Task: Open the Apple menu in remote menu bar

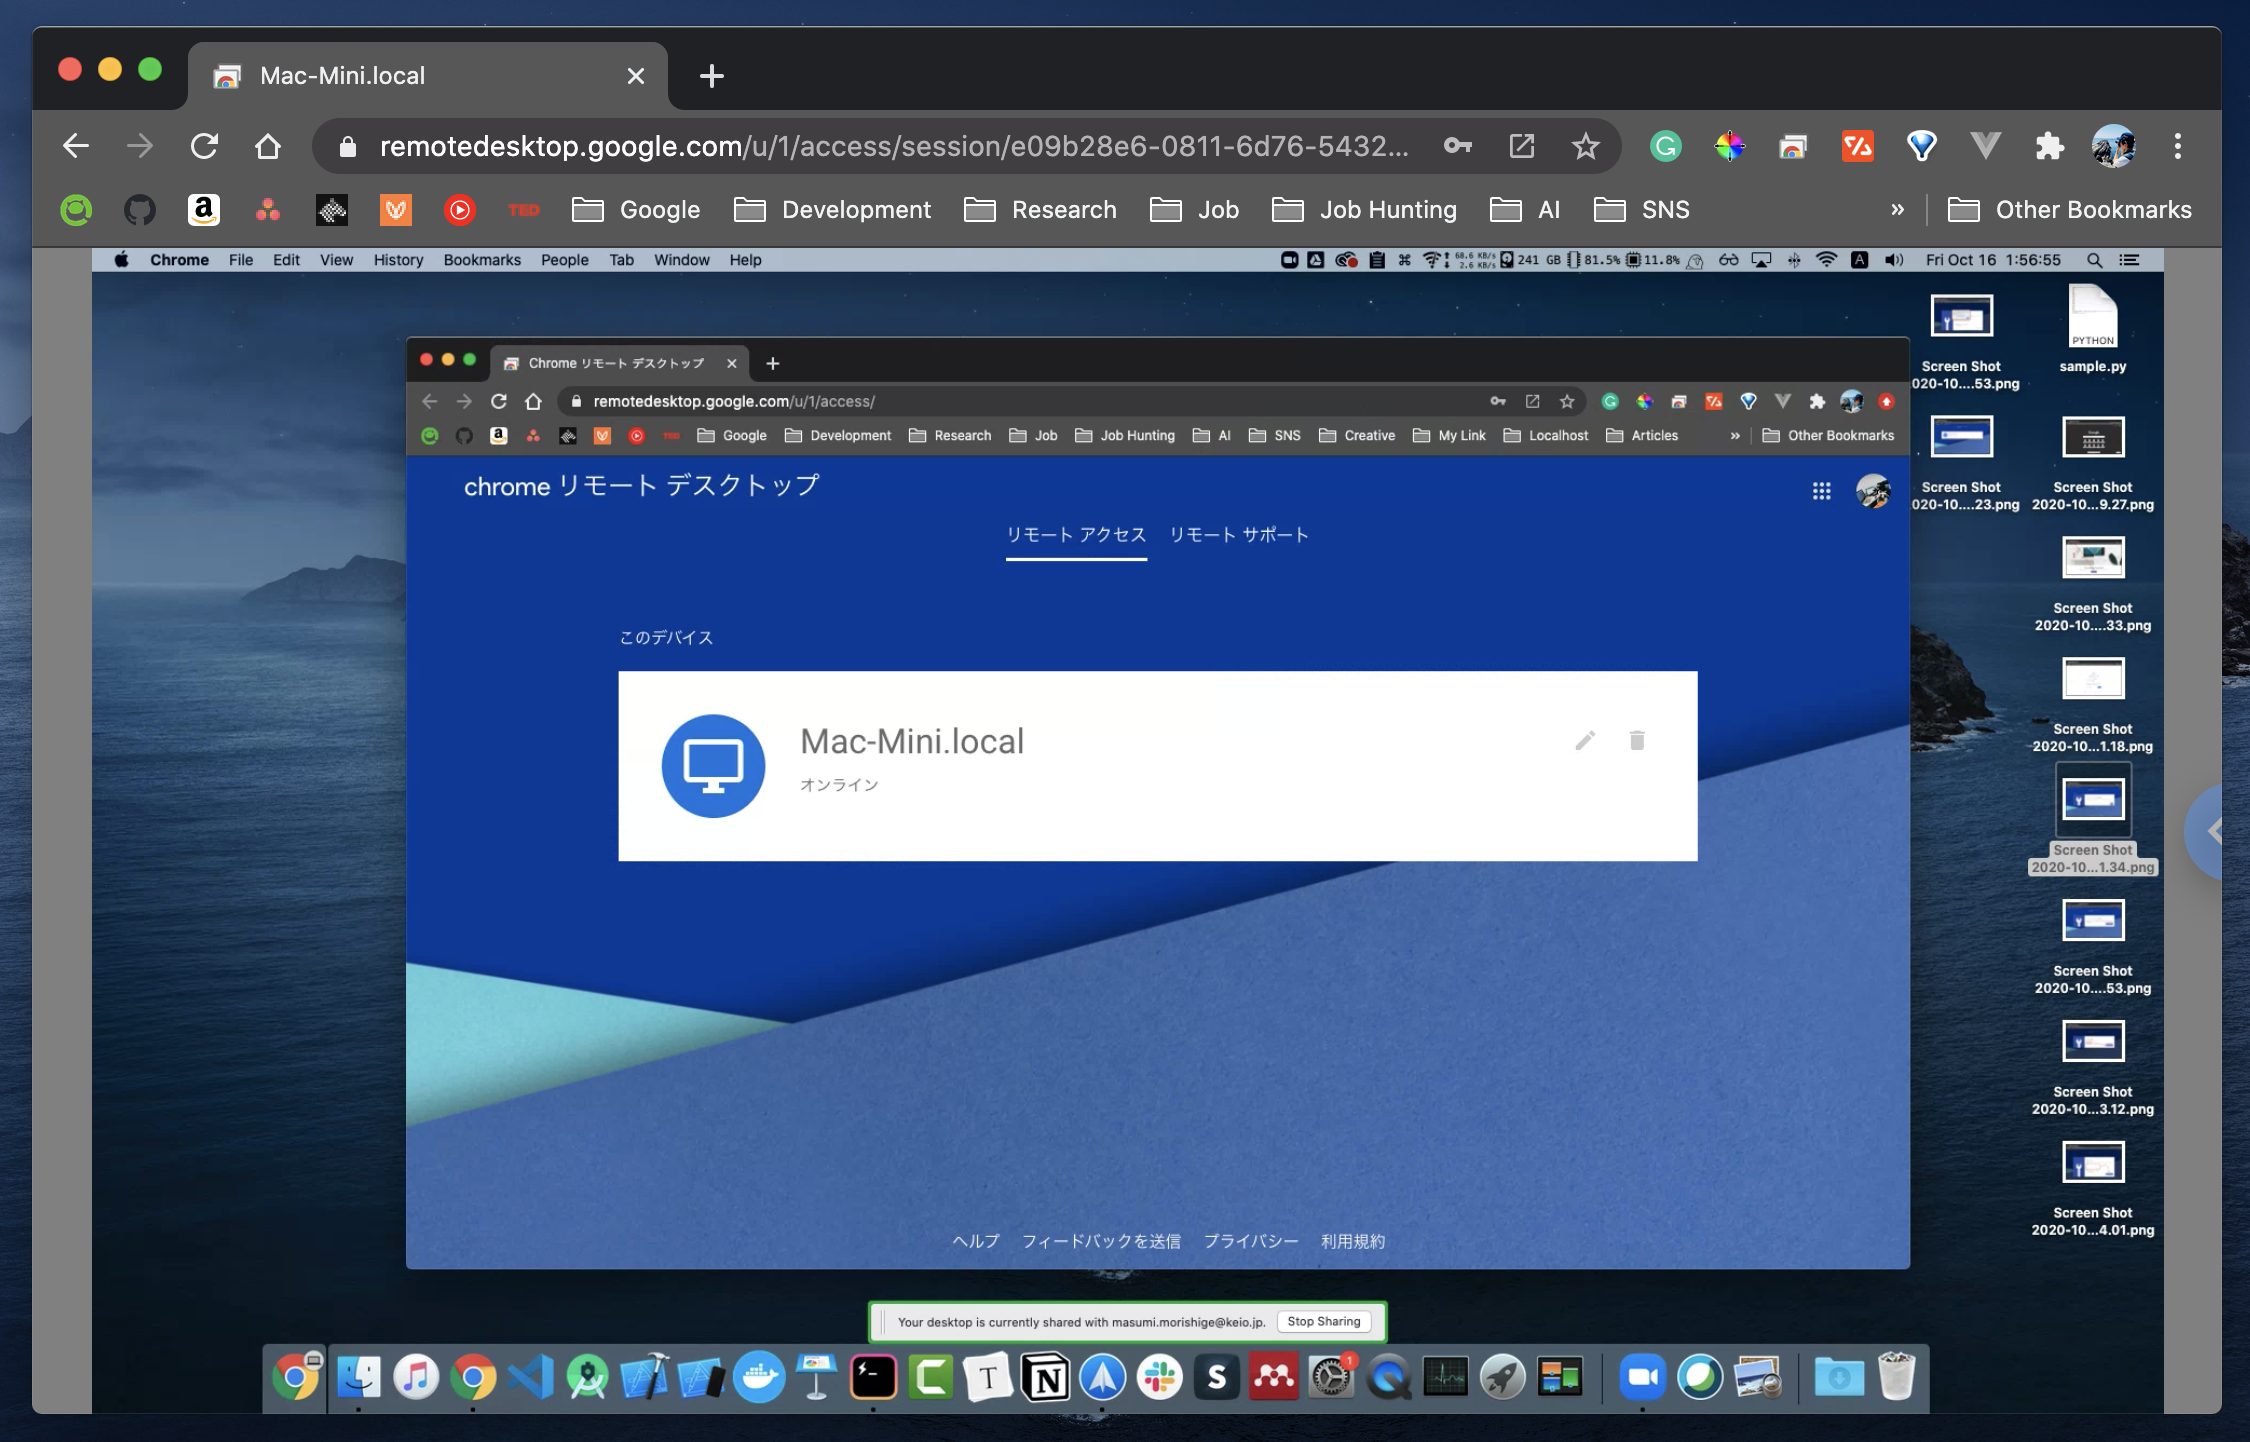Action: [x=121, y=260]
